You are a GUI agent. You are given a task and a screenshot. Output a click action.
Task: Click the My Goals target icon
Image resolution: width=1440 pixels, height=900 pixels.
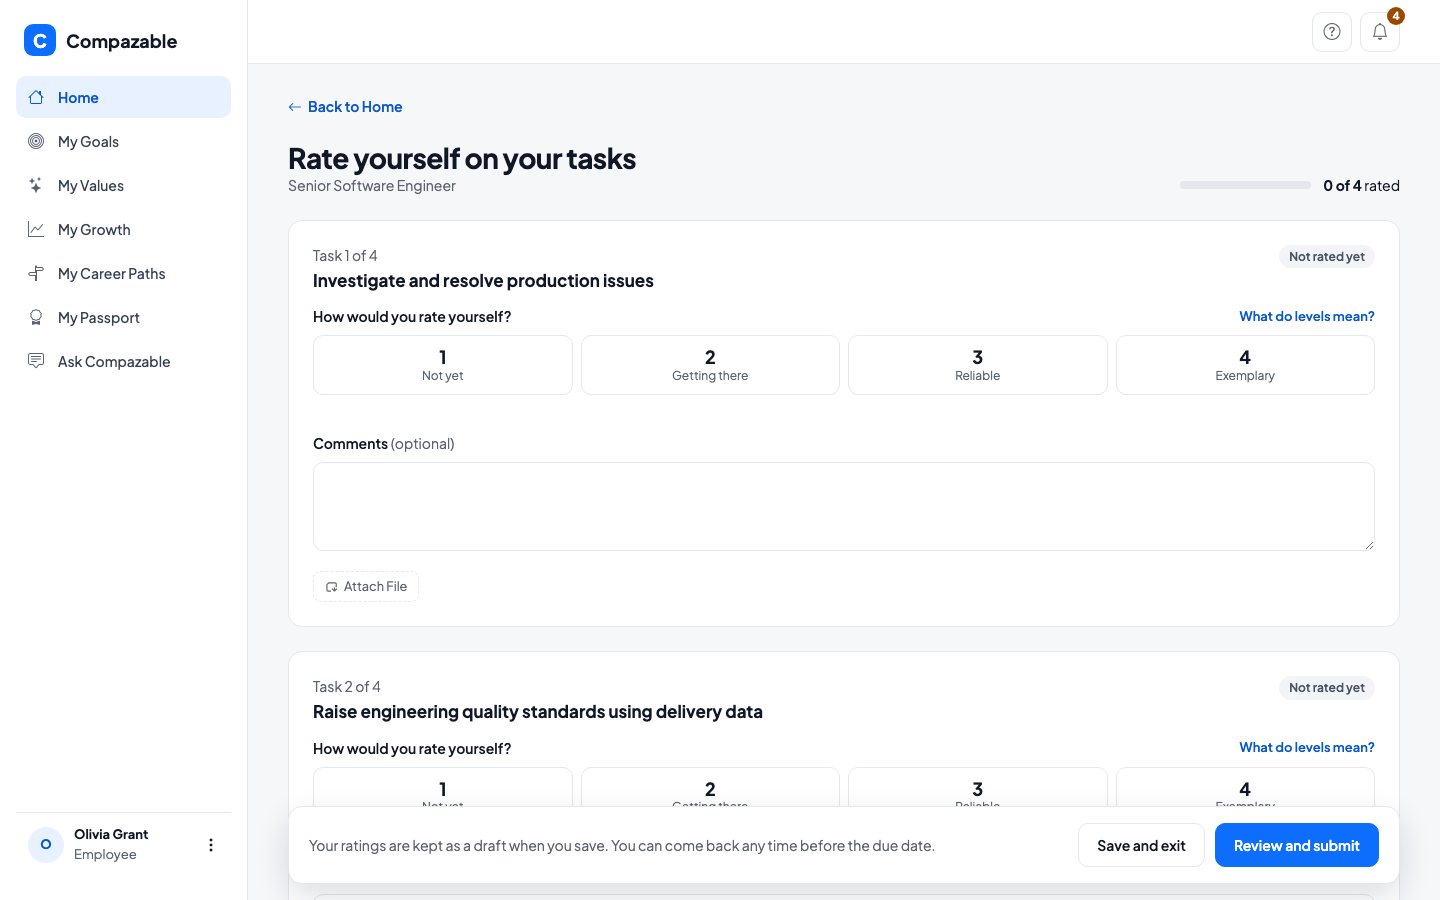tap(36, 141)
